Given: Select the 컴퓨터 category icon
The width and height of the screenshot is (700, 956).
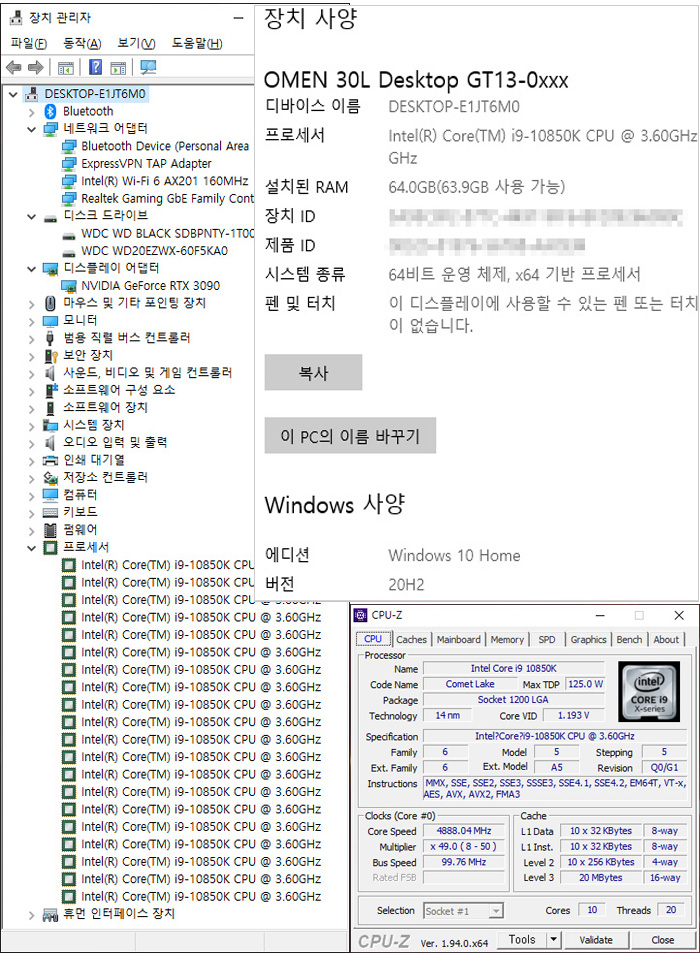Looking at the screenshot, I should [51, 494].
